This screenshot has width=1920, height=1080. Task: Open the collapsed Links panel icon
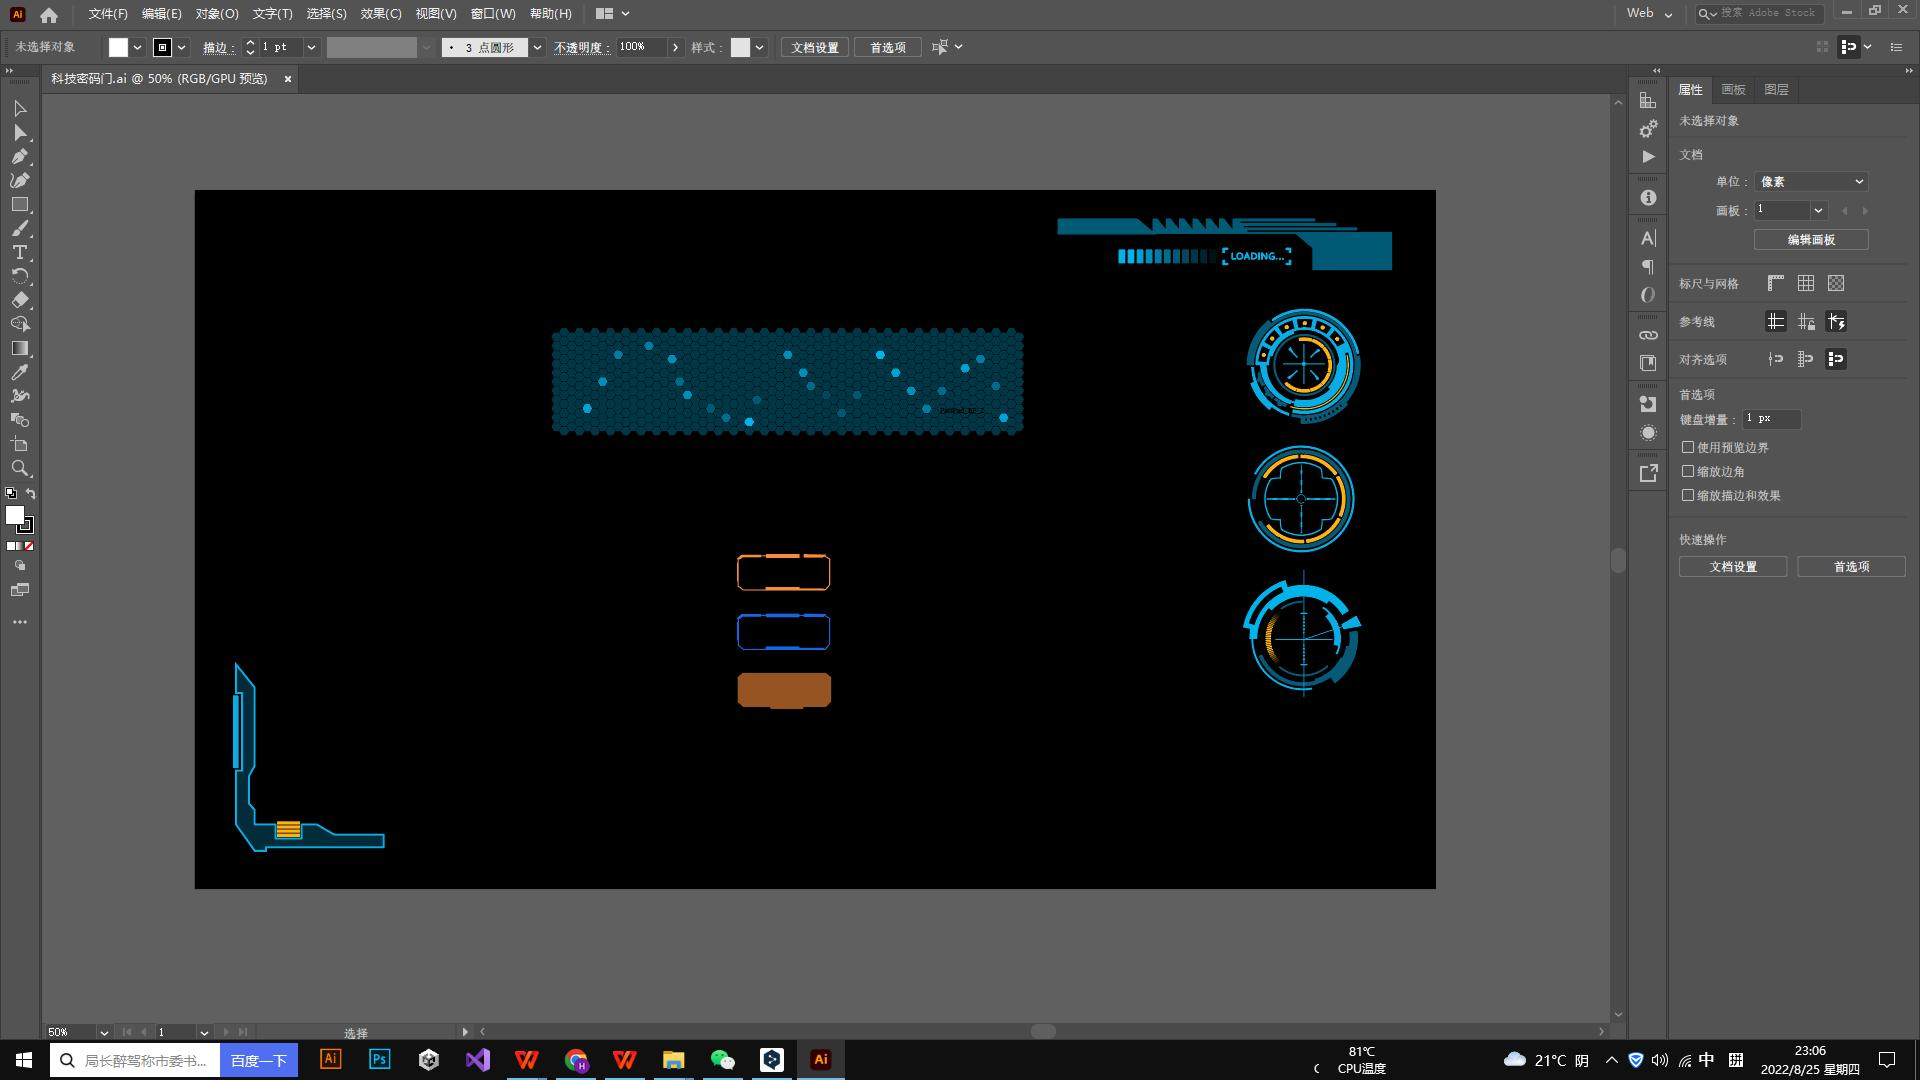coord(1648,335)
